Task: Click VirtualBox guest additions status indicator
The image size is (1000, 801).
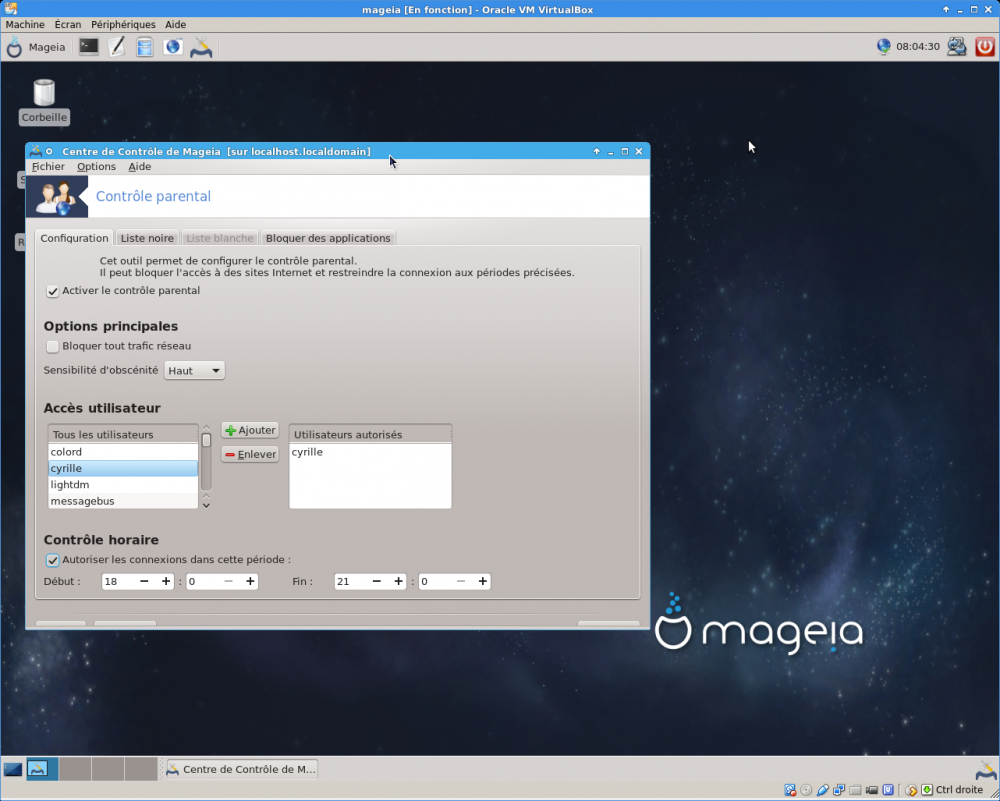Action: coord(888,790)
